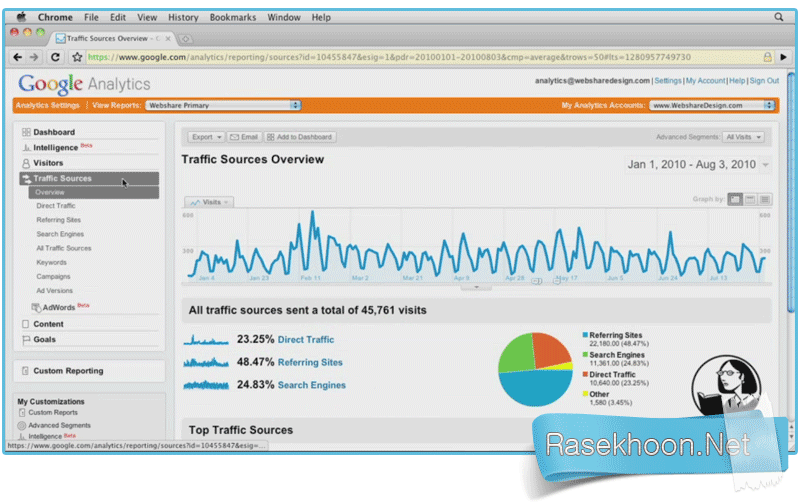Click the Sign Out link
Viewport: 800px width, 504px height.
[x=764, y=81]
